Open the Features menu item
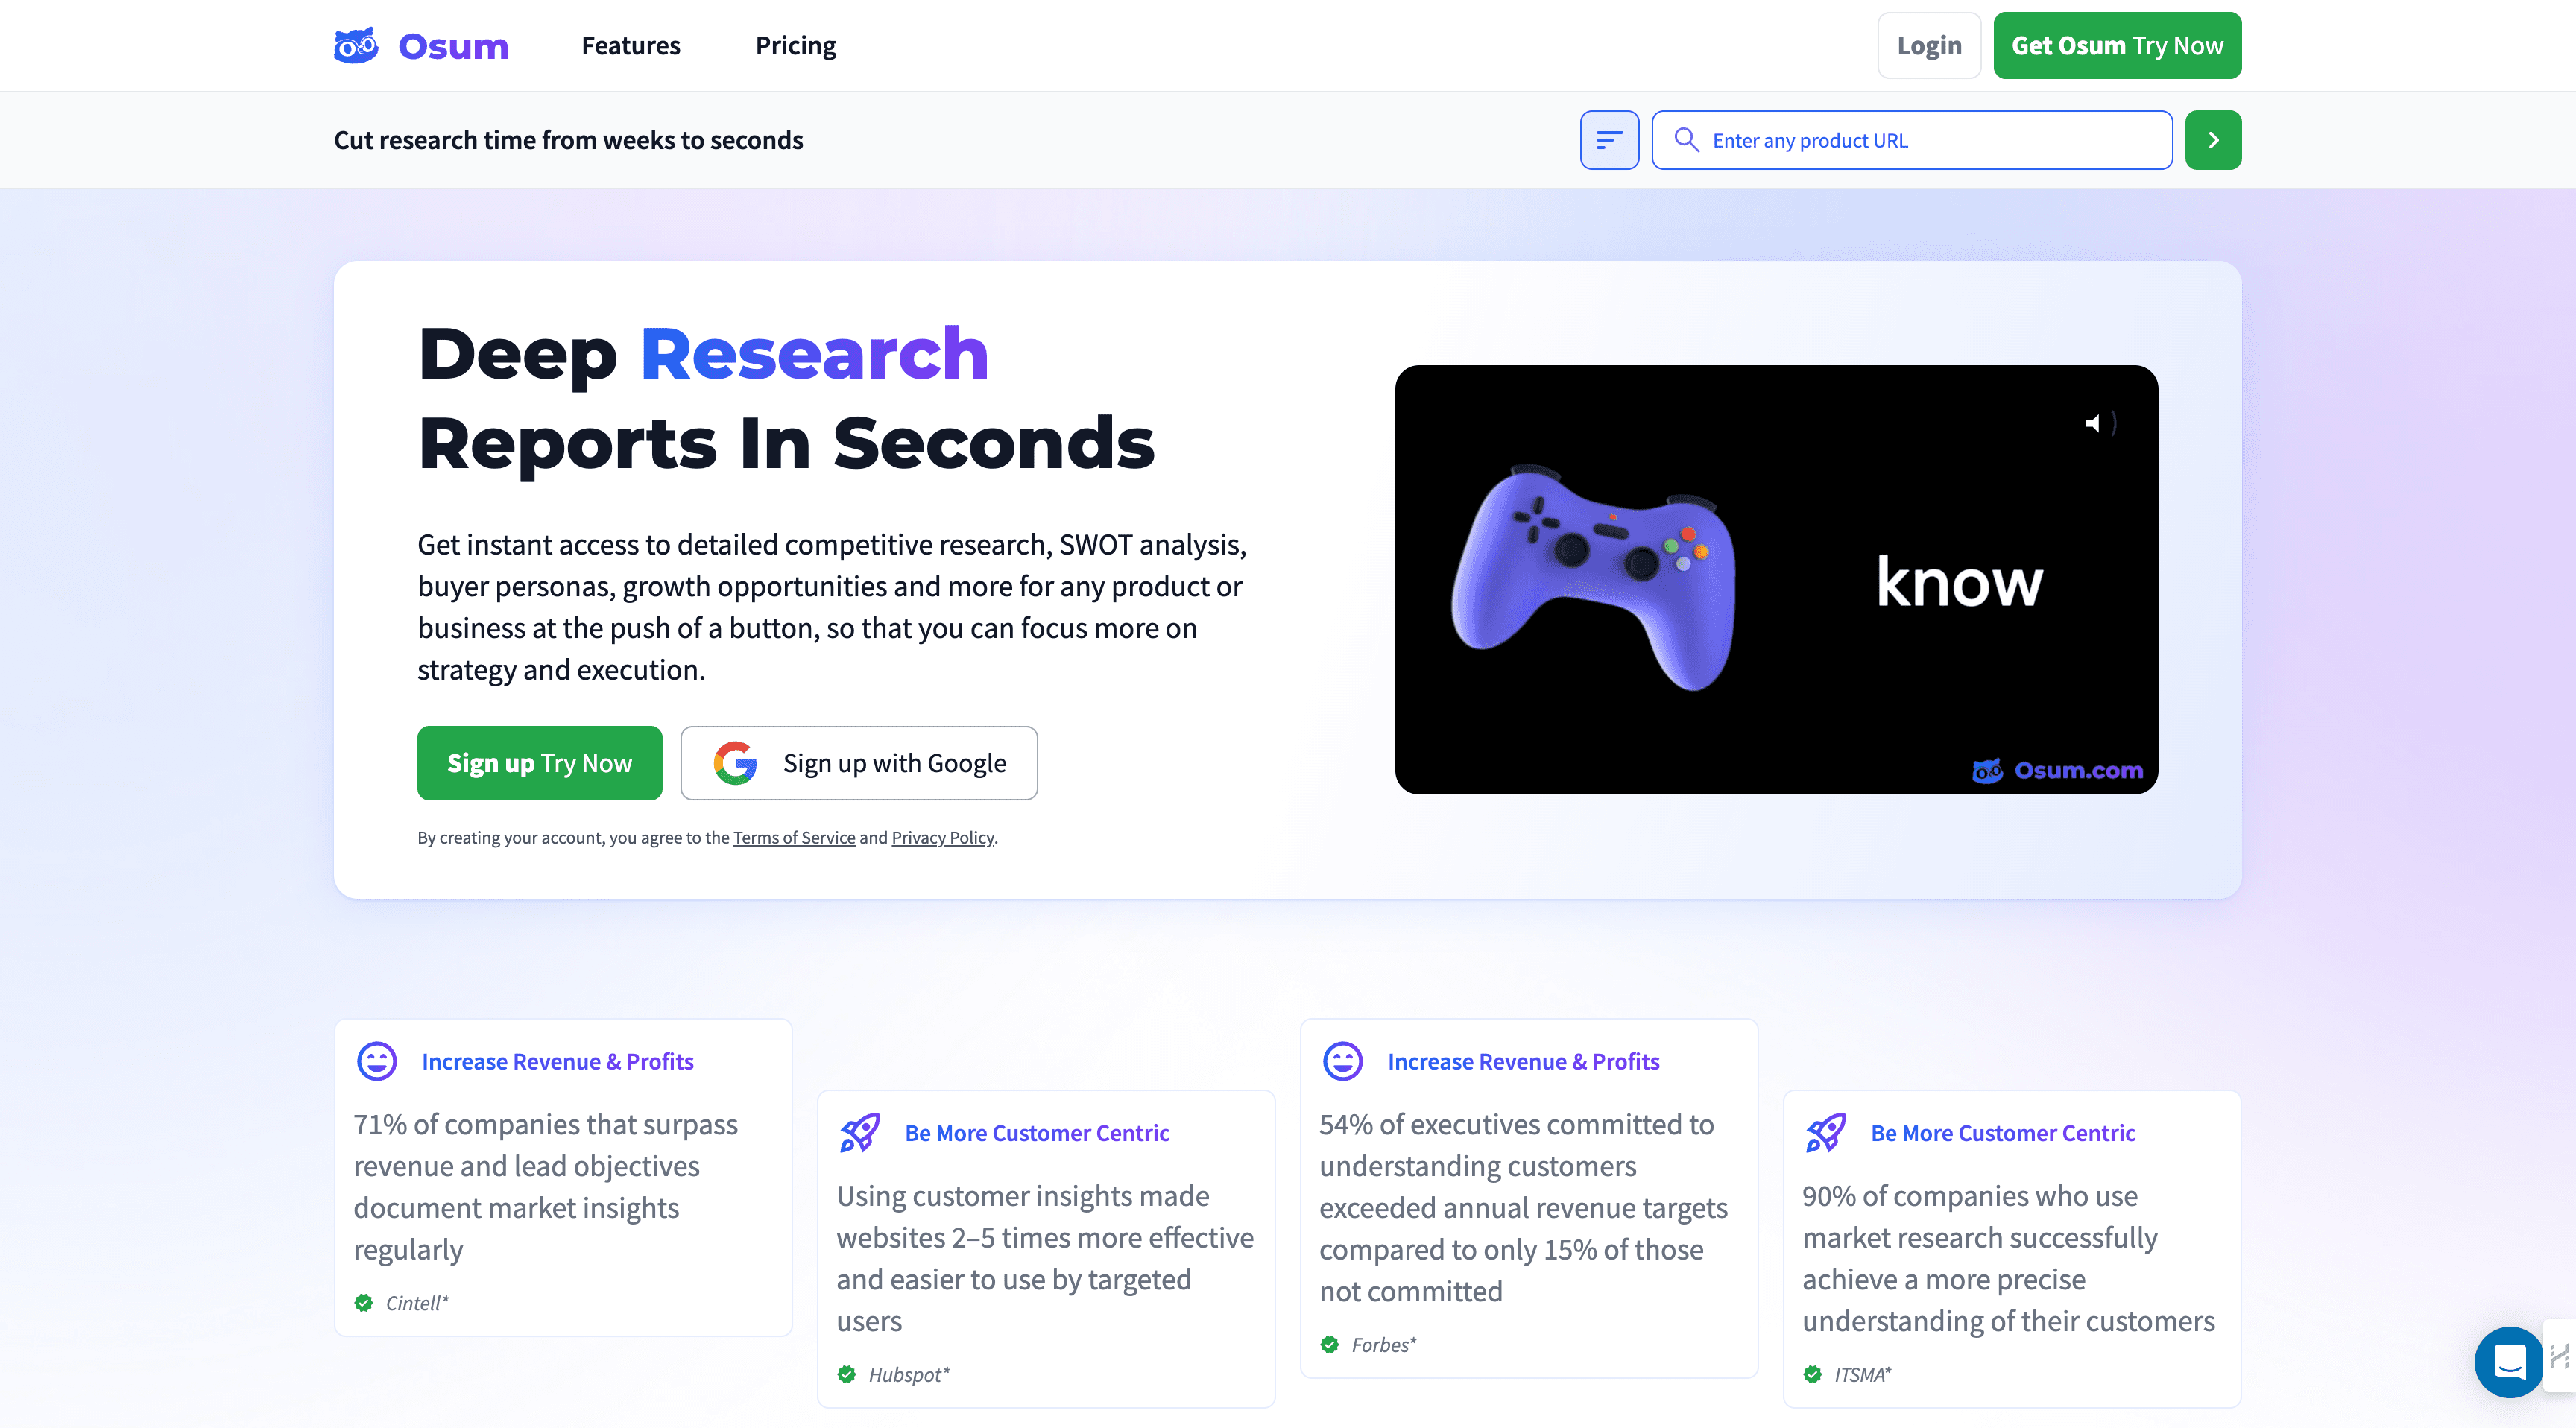Image resolution: width=2576 pixels, height=1428 pixels. (631, 45)
